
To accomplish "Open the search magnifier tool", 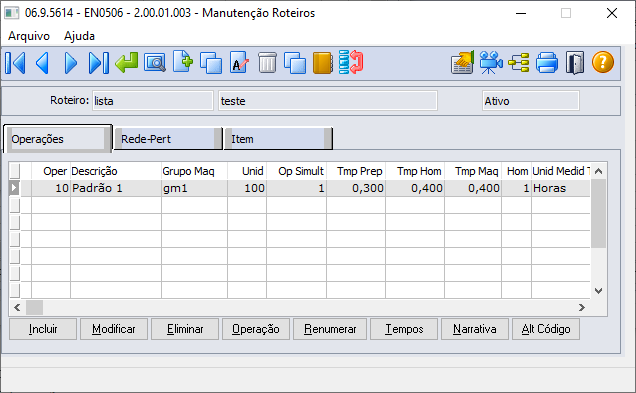I will [155, 63].
